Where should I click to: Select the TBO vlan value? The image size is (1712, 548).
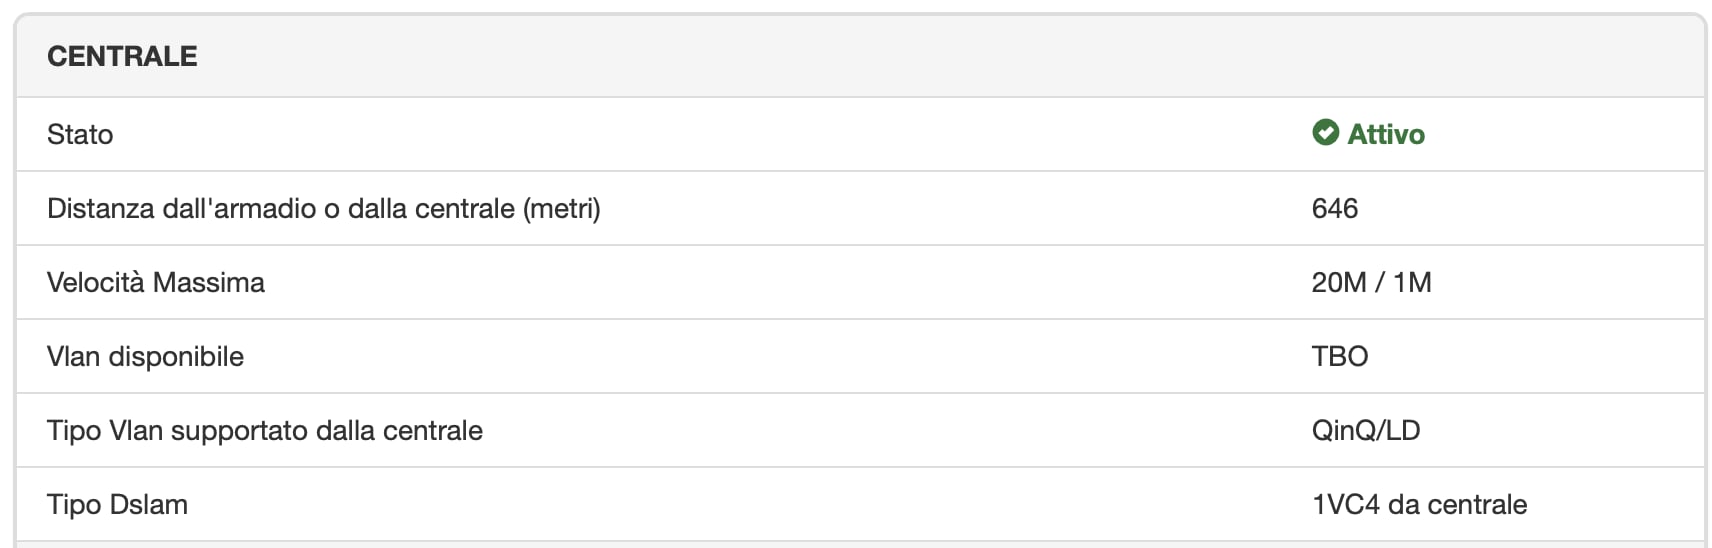click(x=1339, y=356)
